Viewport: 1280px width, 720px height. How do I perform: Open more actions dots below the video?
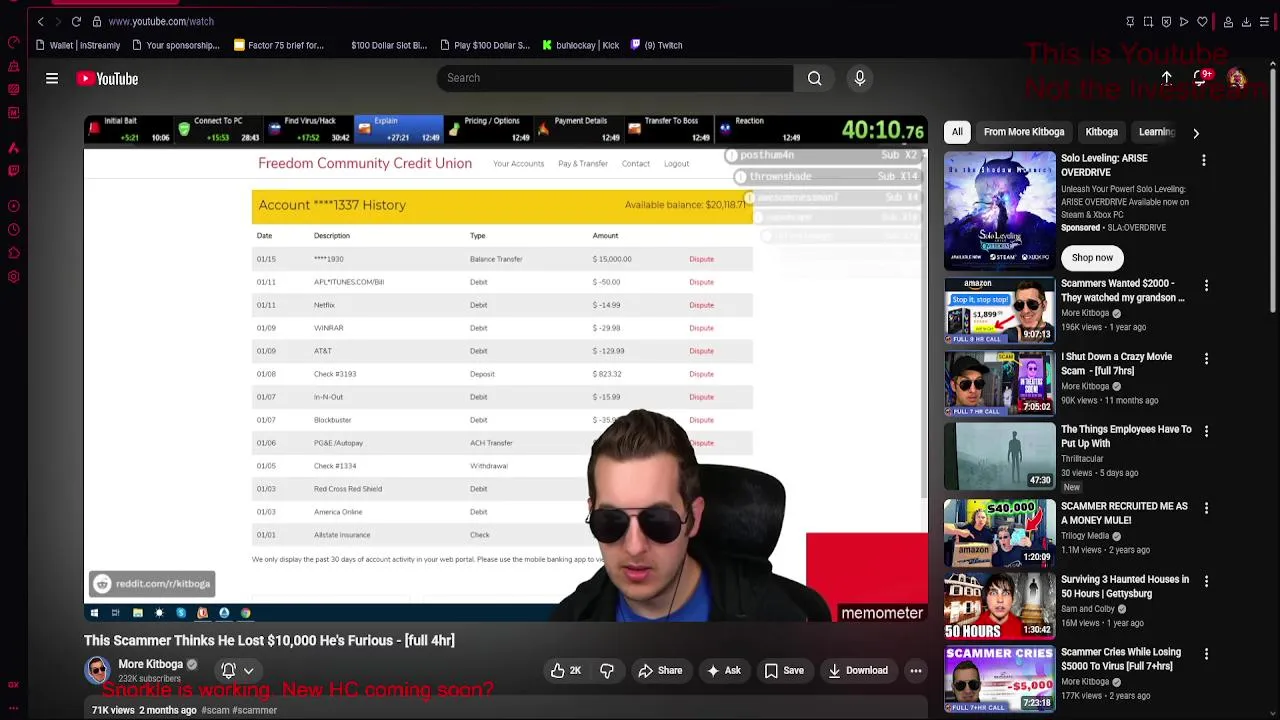tap(915, 671)
